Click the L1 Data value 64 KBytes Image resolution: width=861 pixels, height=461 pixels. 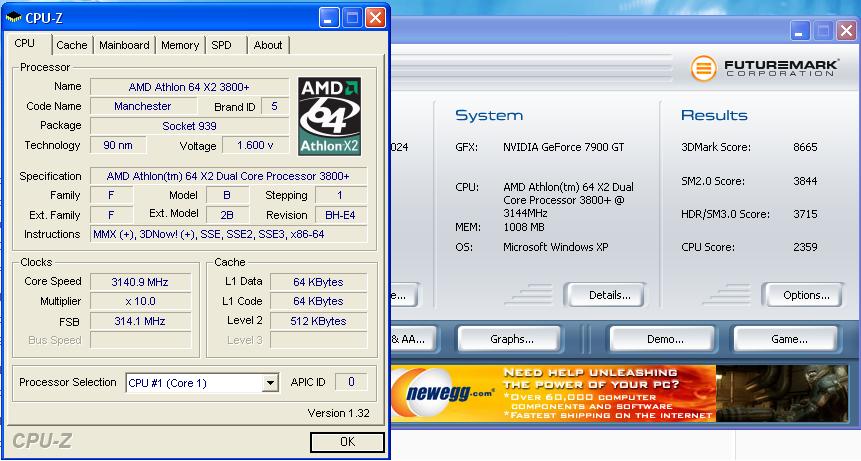[x=318, y=282]
